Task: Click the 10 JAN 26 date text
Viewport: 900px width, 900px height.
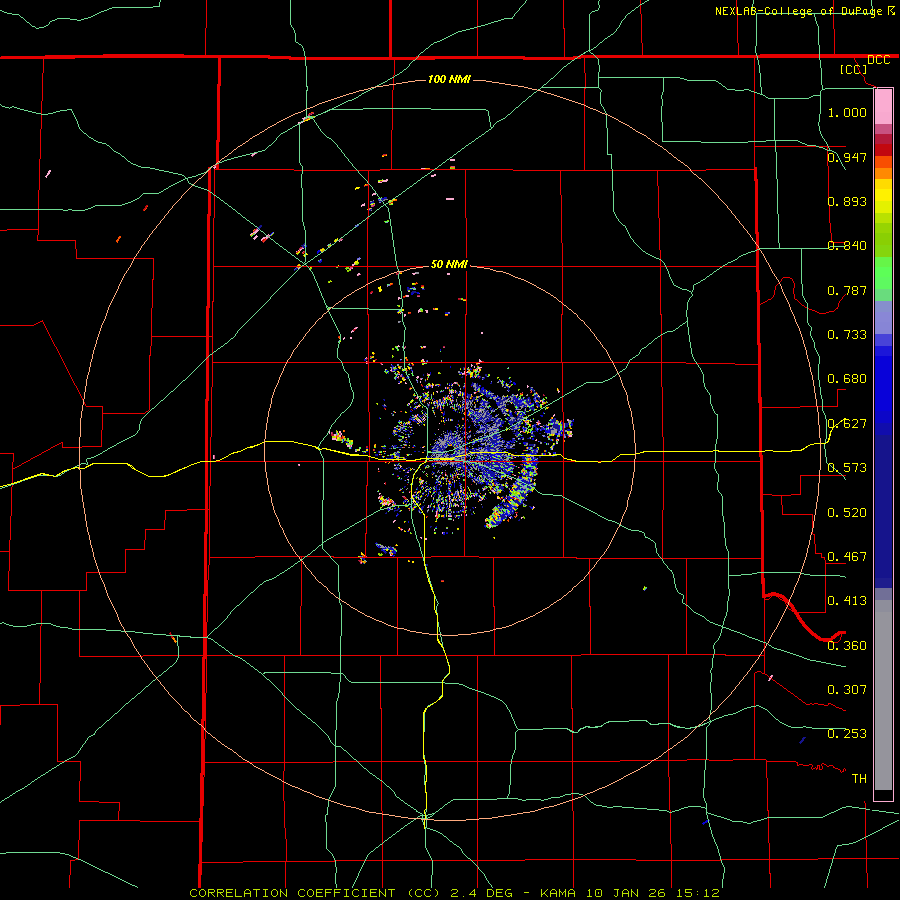Action: [x=626, y=893]
